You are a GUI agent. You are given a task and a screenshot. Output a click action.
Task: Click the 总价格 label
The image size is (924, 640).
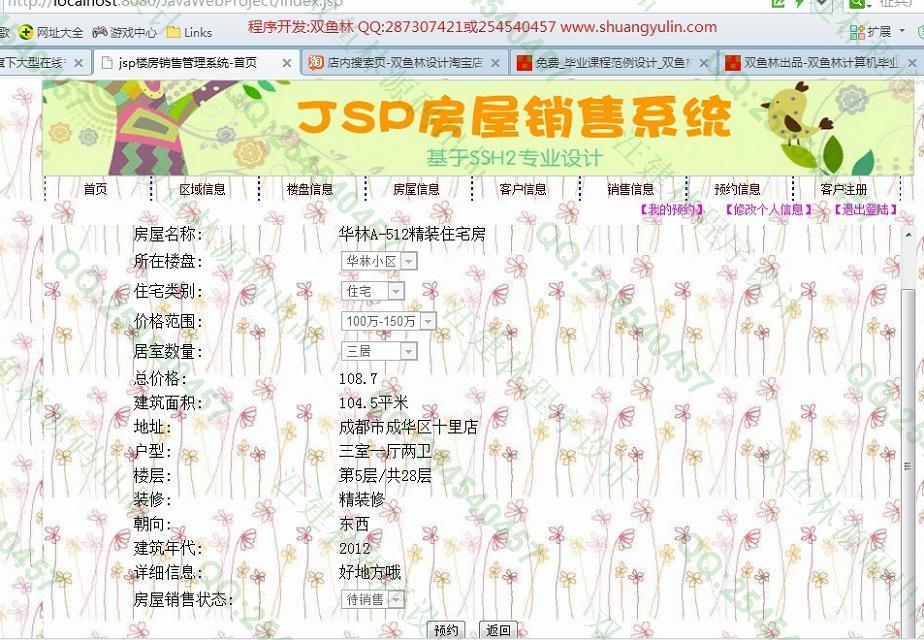point(160,379)
